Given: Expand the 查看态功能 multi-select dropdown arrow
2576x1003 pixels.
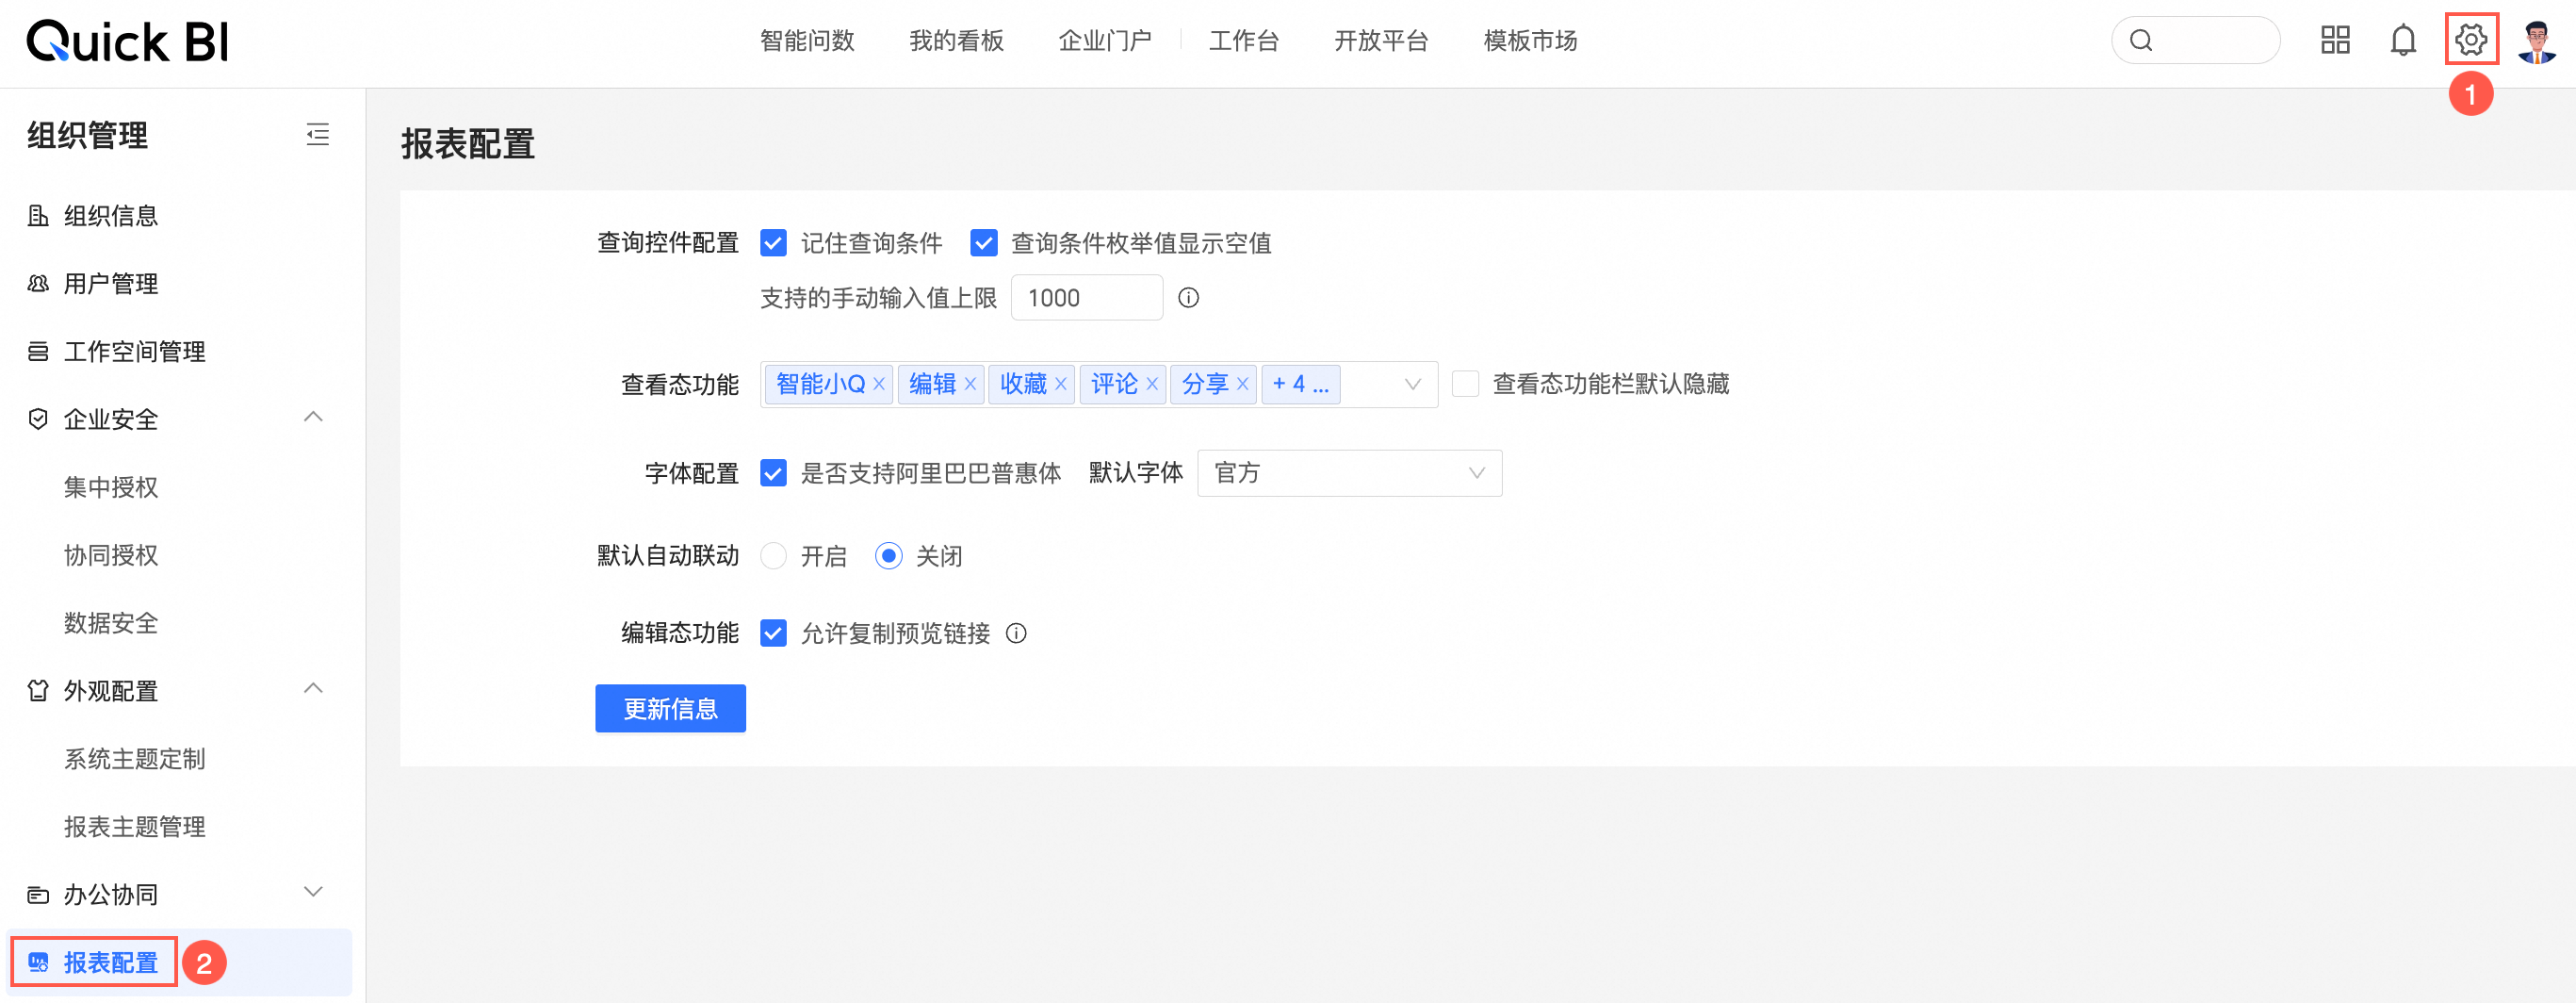Looking at the screenshot, I should 1412,384.
